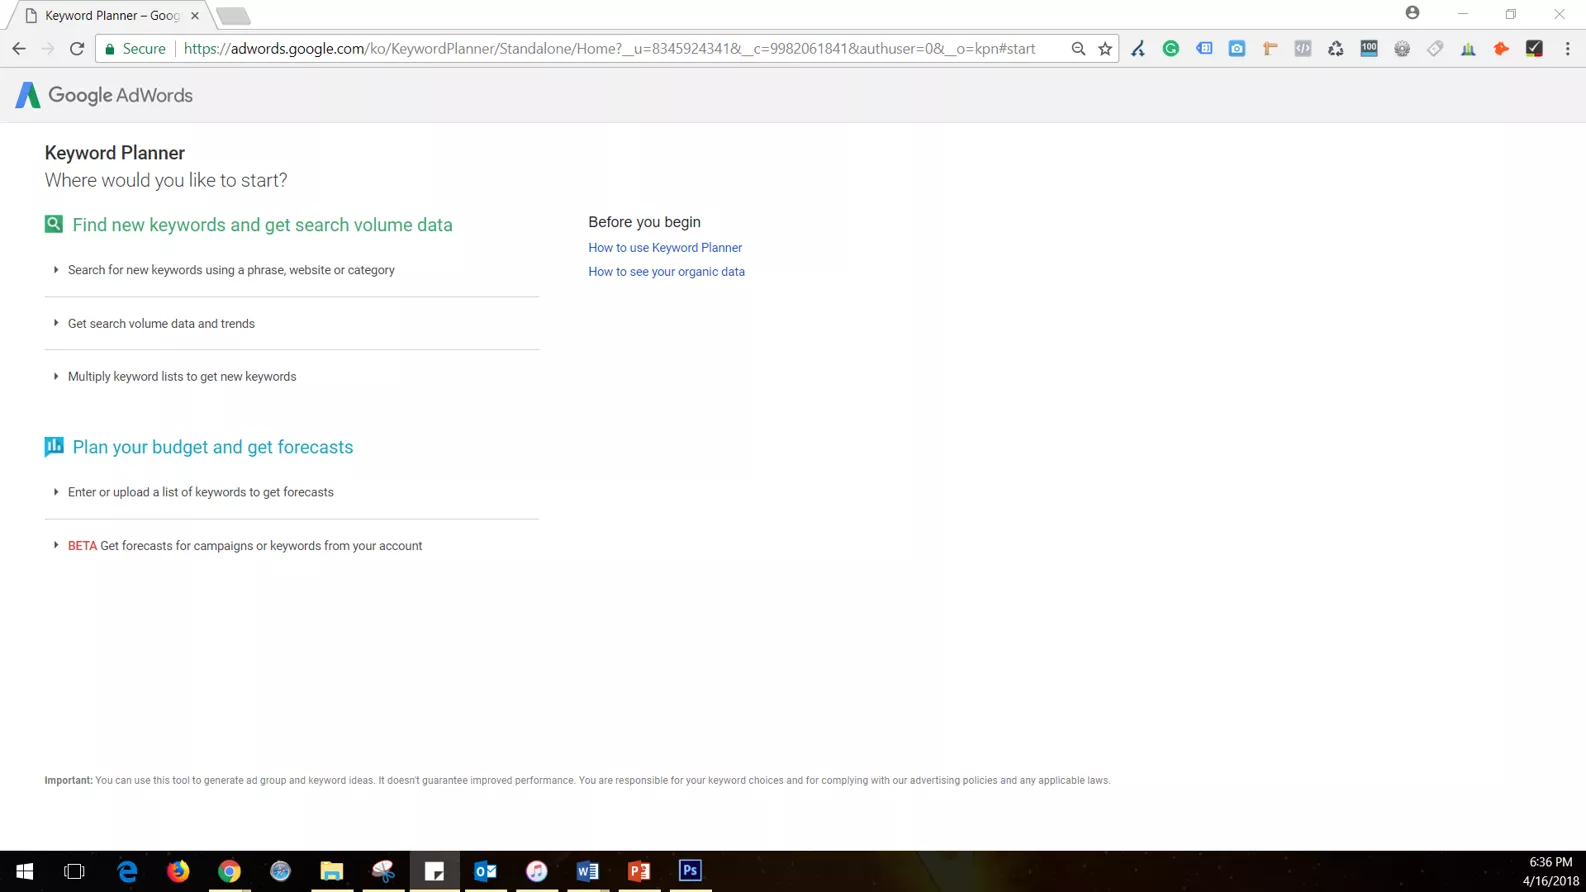
Task: Open 'How to use Keyword Planner' link
Action: tap(665, 247)
